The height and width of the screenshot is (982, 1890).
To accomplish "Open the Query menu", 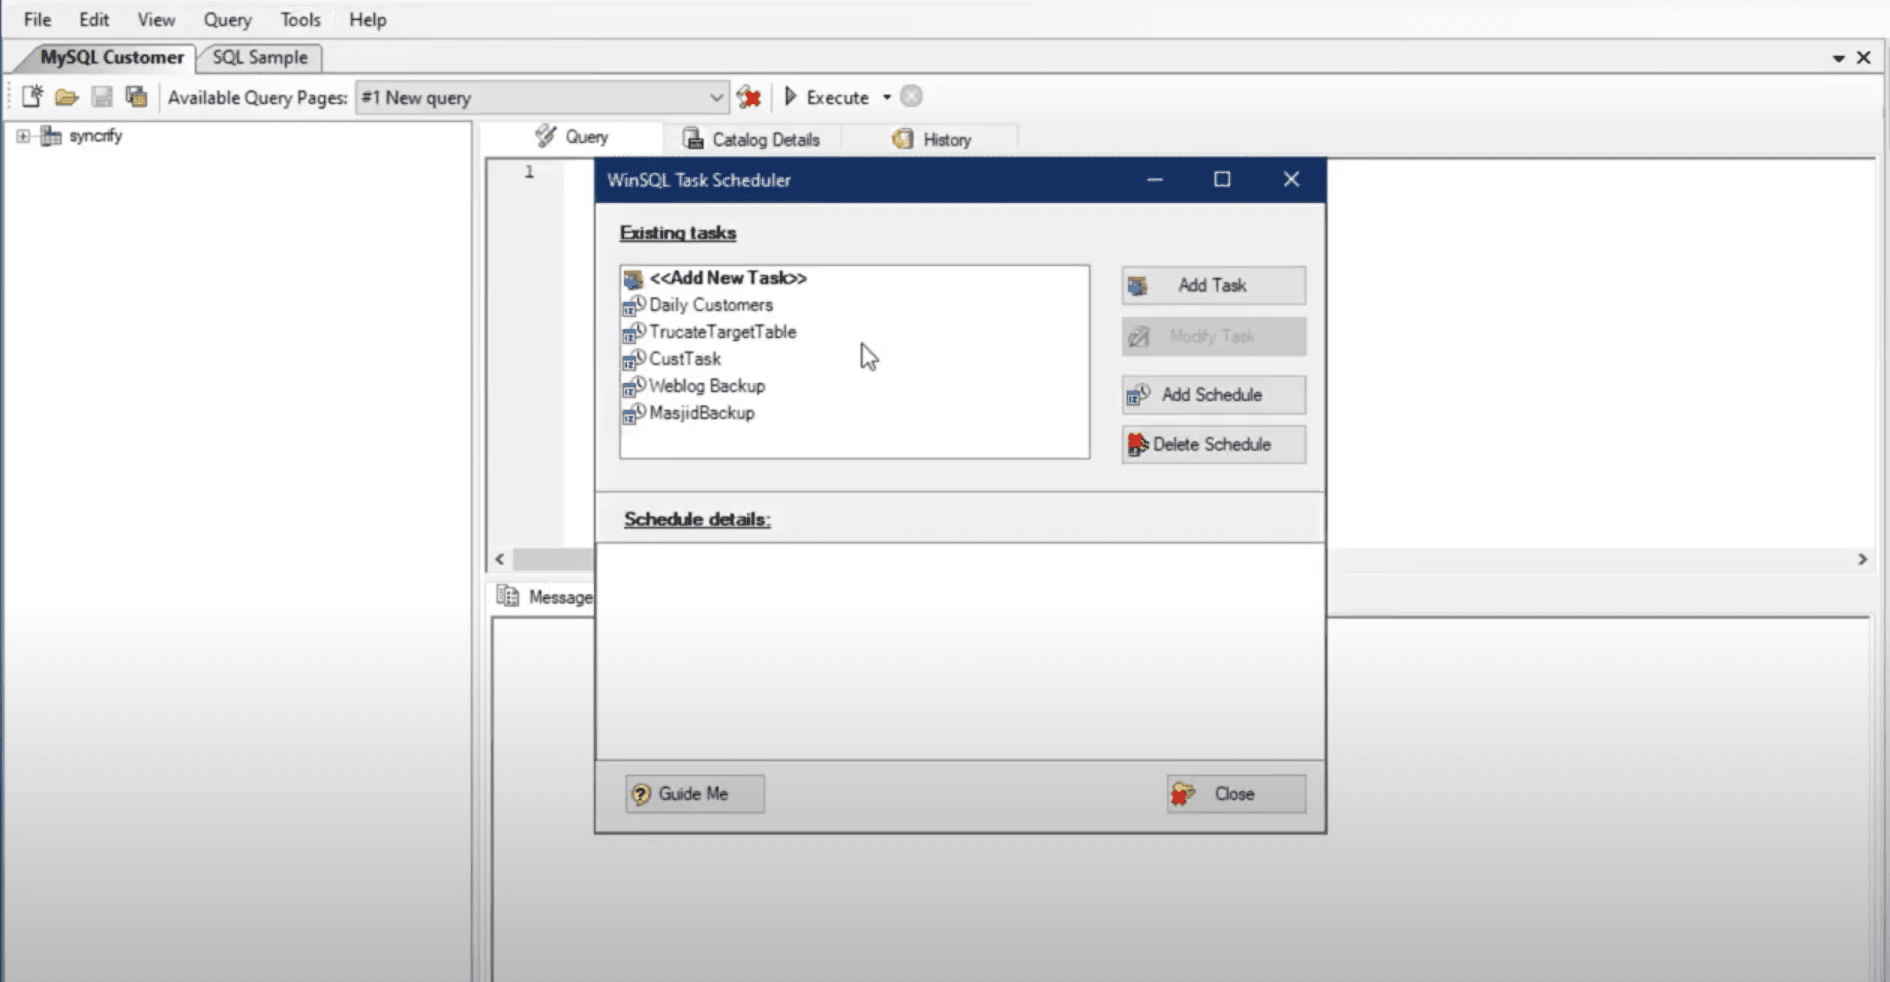I will point(228,19).
